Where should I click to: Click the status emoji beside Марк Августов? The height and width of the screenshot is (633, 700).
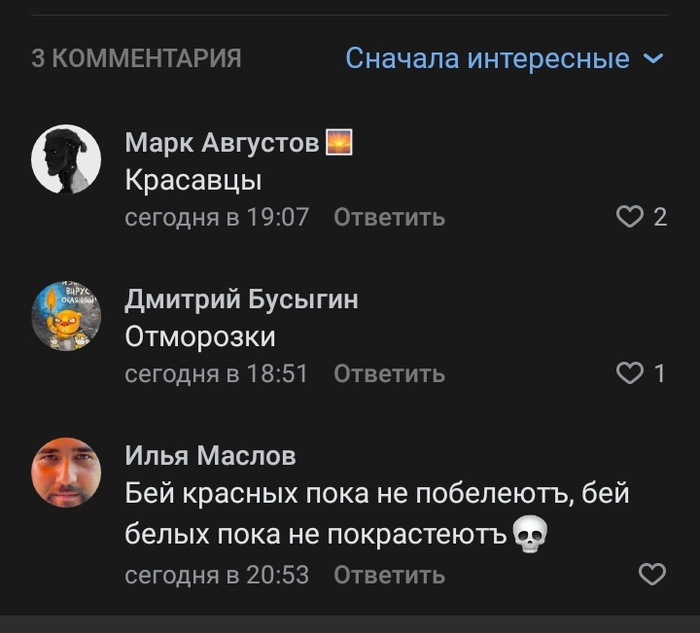(339, 144)
